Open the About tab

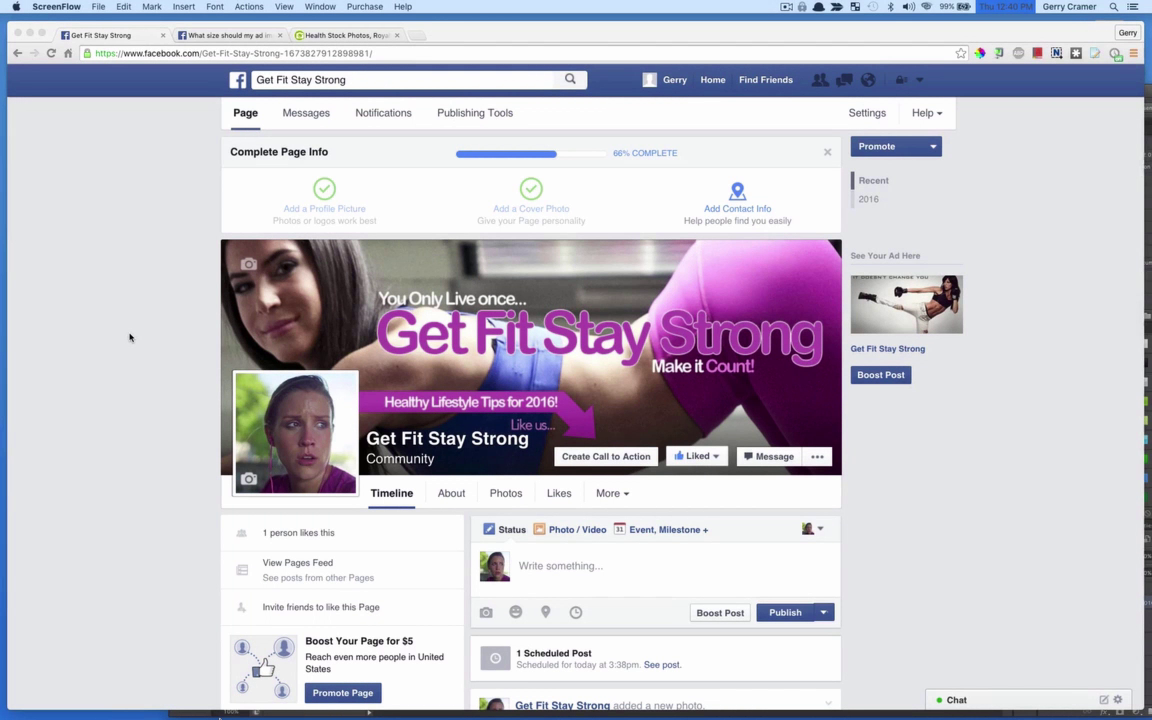(x=451, y=494)
